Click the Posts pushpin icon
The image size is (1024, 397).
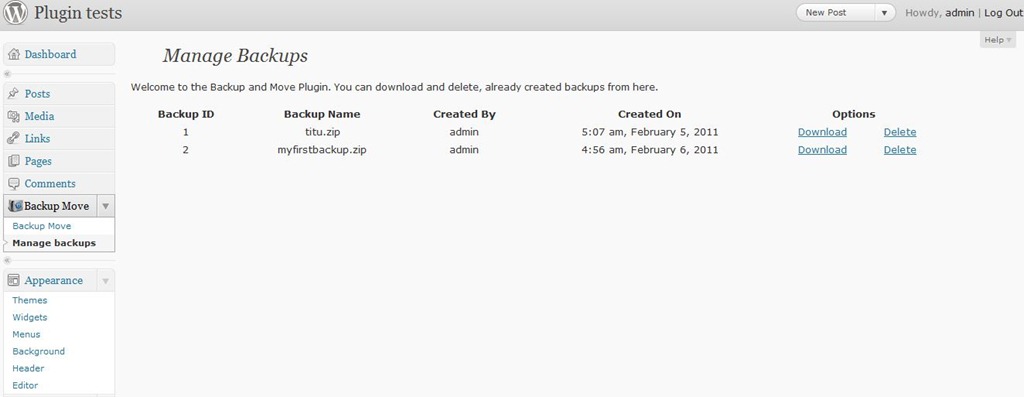(14, 94)
